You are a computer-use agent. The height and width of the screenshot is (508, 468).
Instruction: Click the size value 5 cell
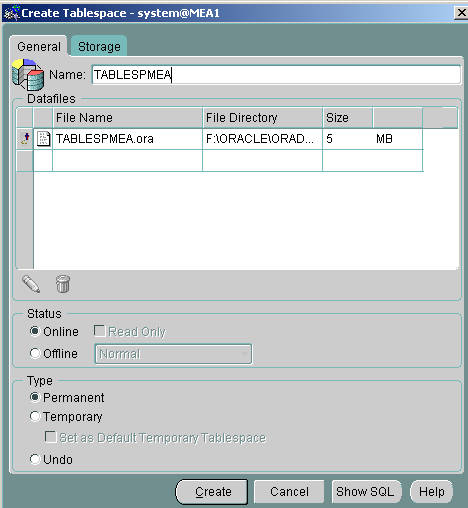(348, 139)
